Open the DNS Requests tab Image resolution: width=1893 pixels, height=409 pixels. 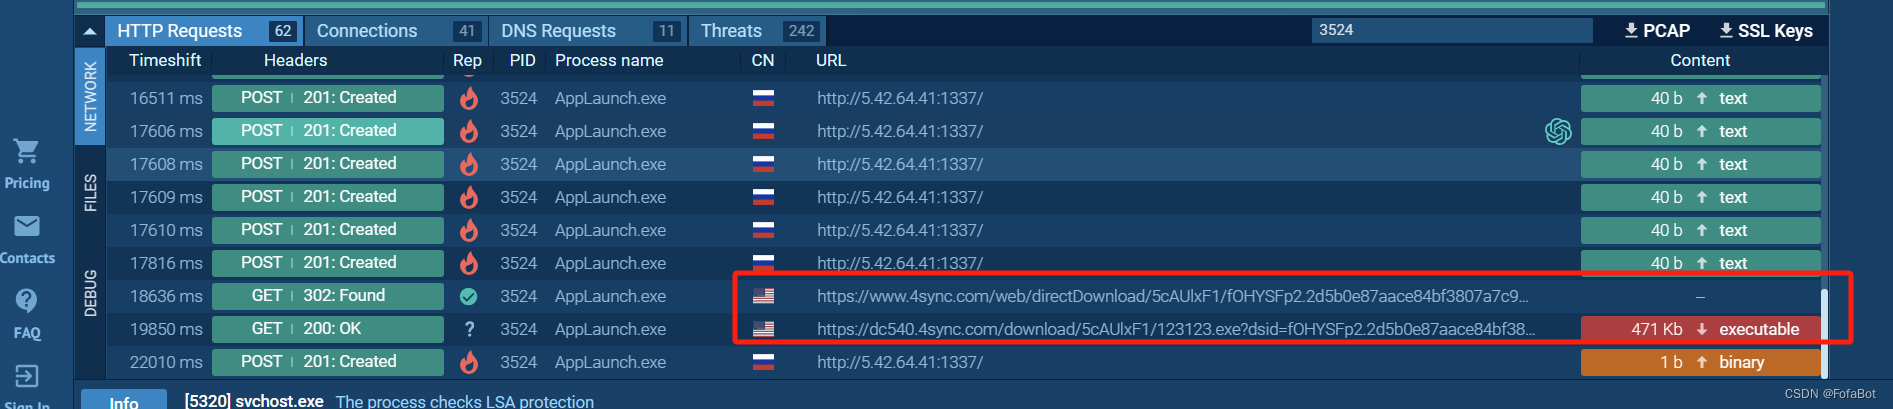(x=588, y=31)
